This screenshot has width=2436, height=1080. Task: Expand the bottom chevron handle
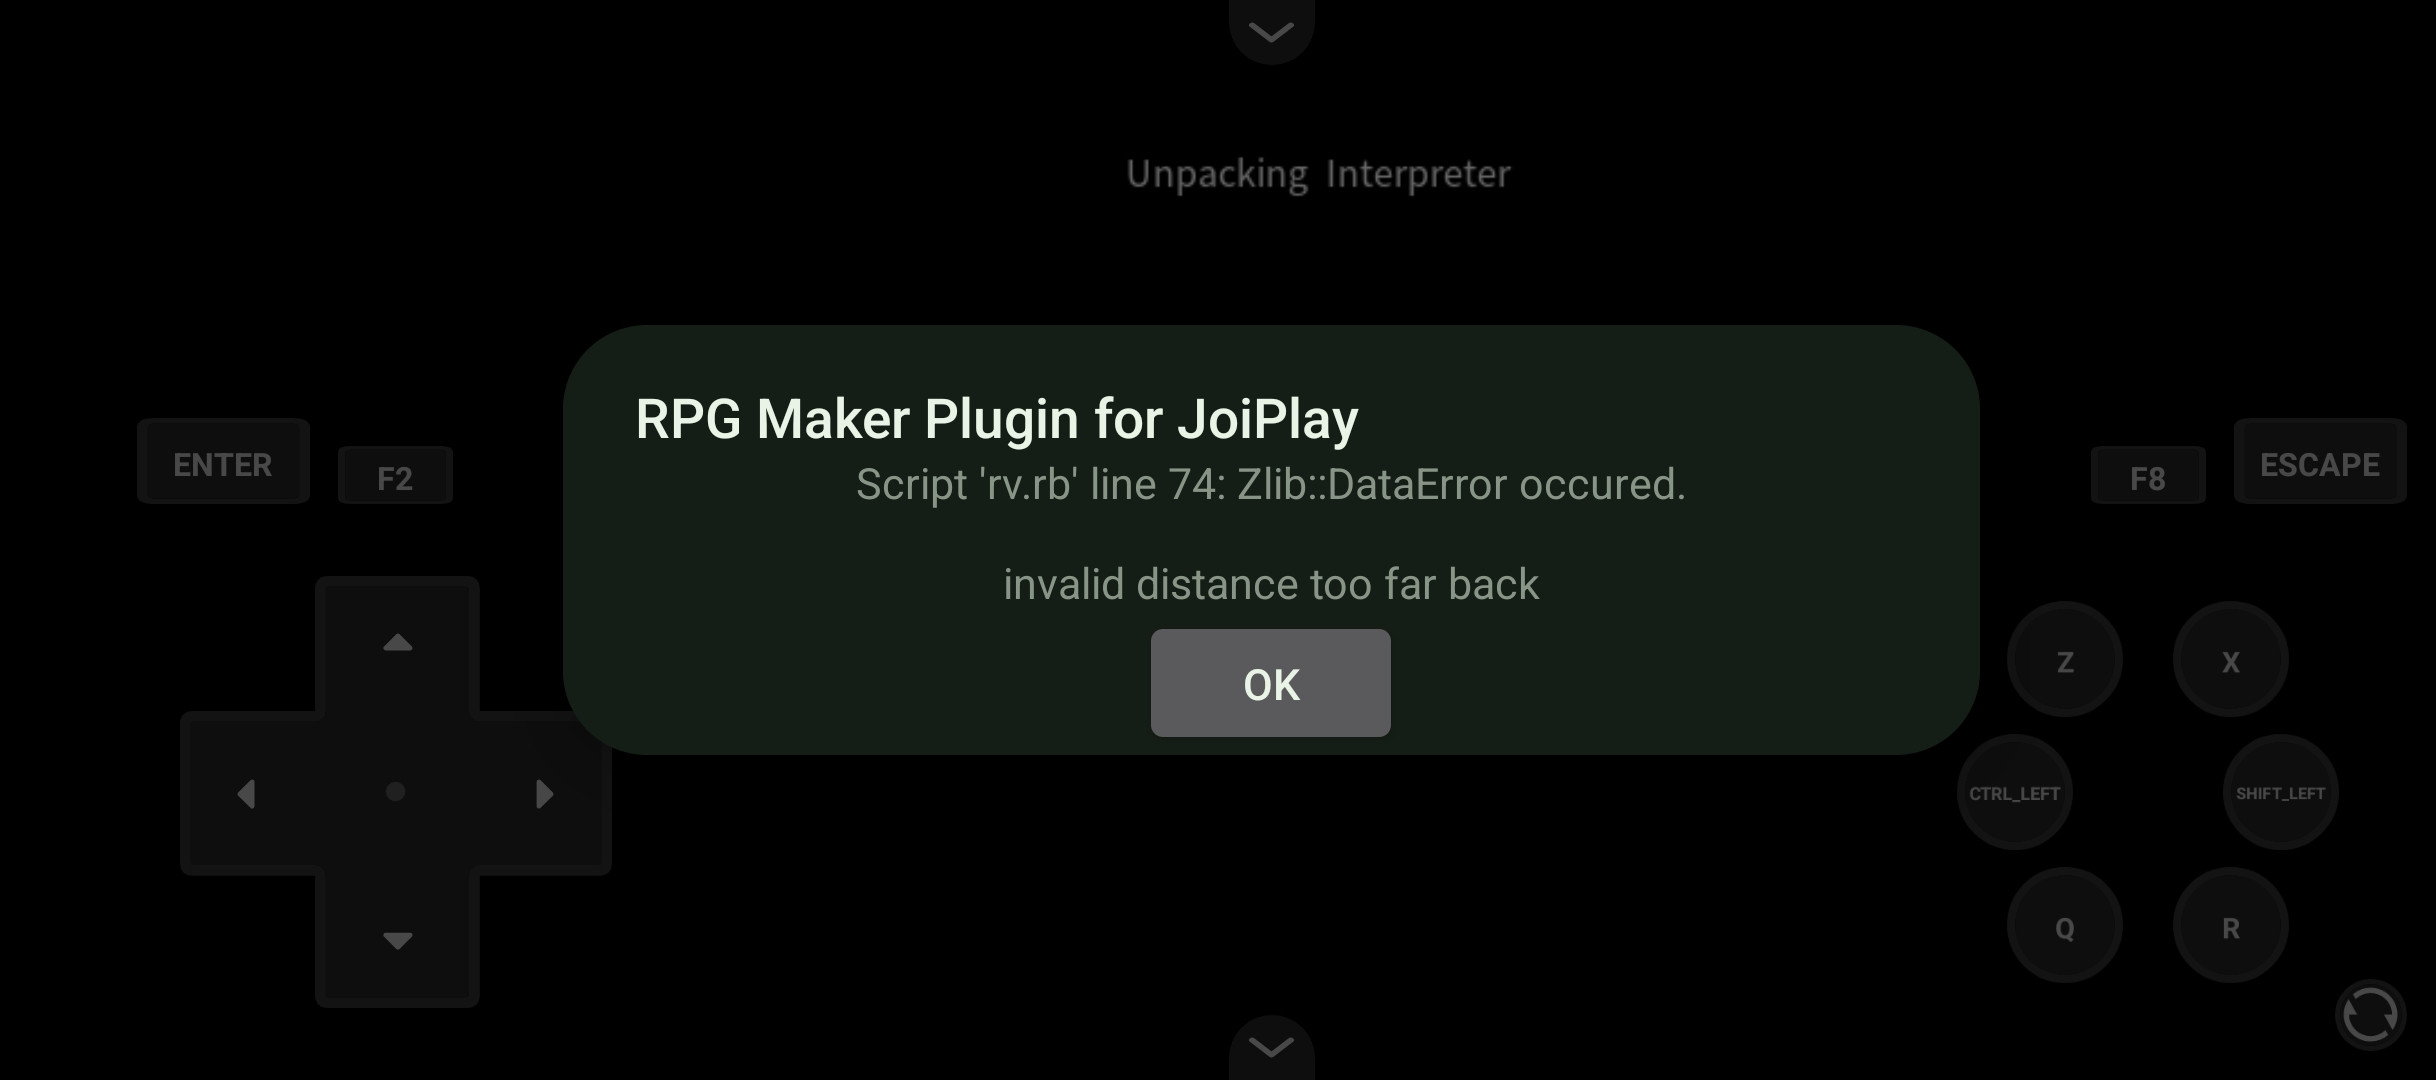(1271, 1047)
